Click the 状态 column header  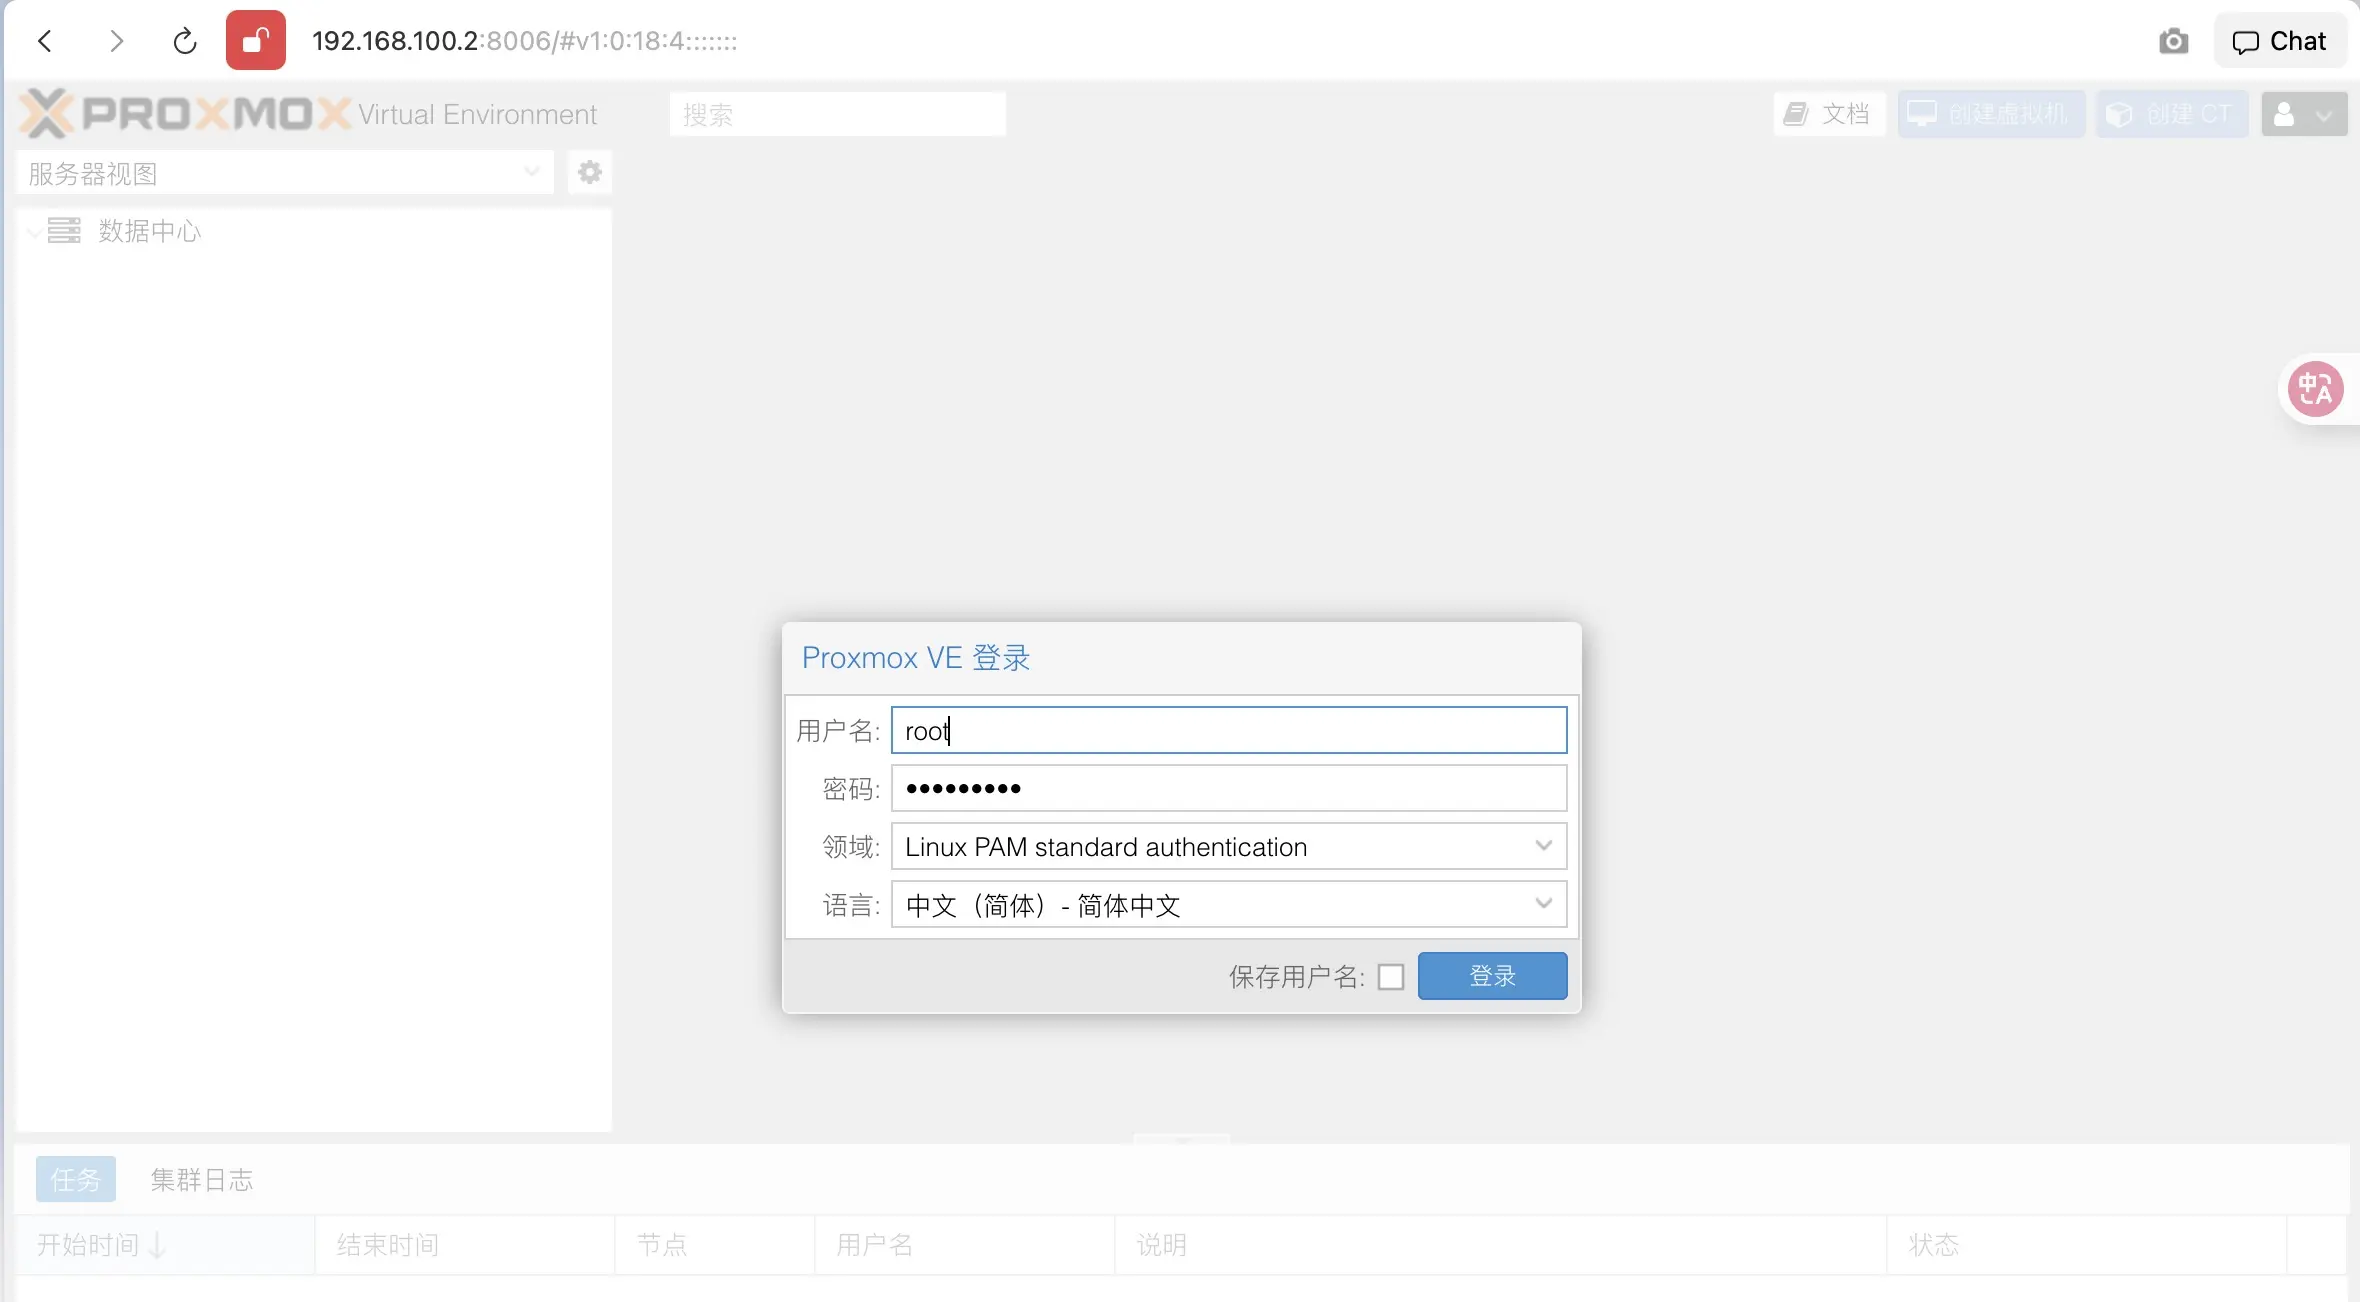(x=2087, y=1245)
